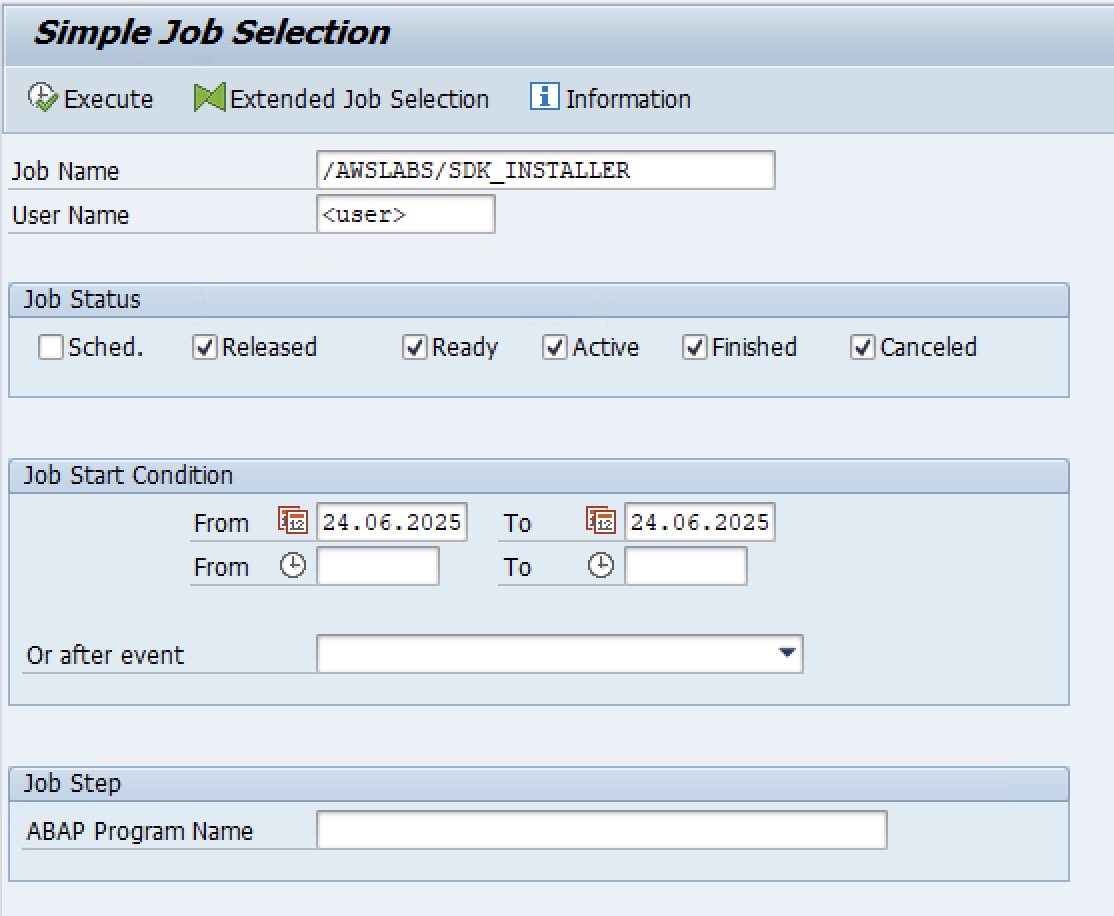
Task: Click the Extended Job Selection green icon
Action: coord(209,98)
